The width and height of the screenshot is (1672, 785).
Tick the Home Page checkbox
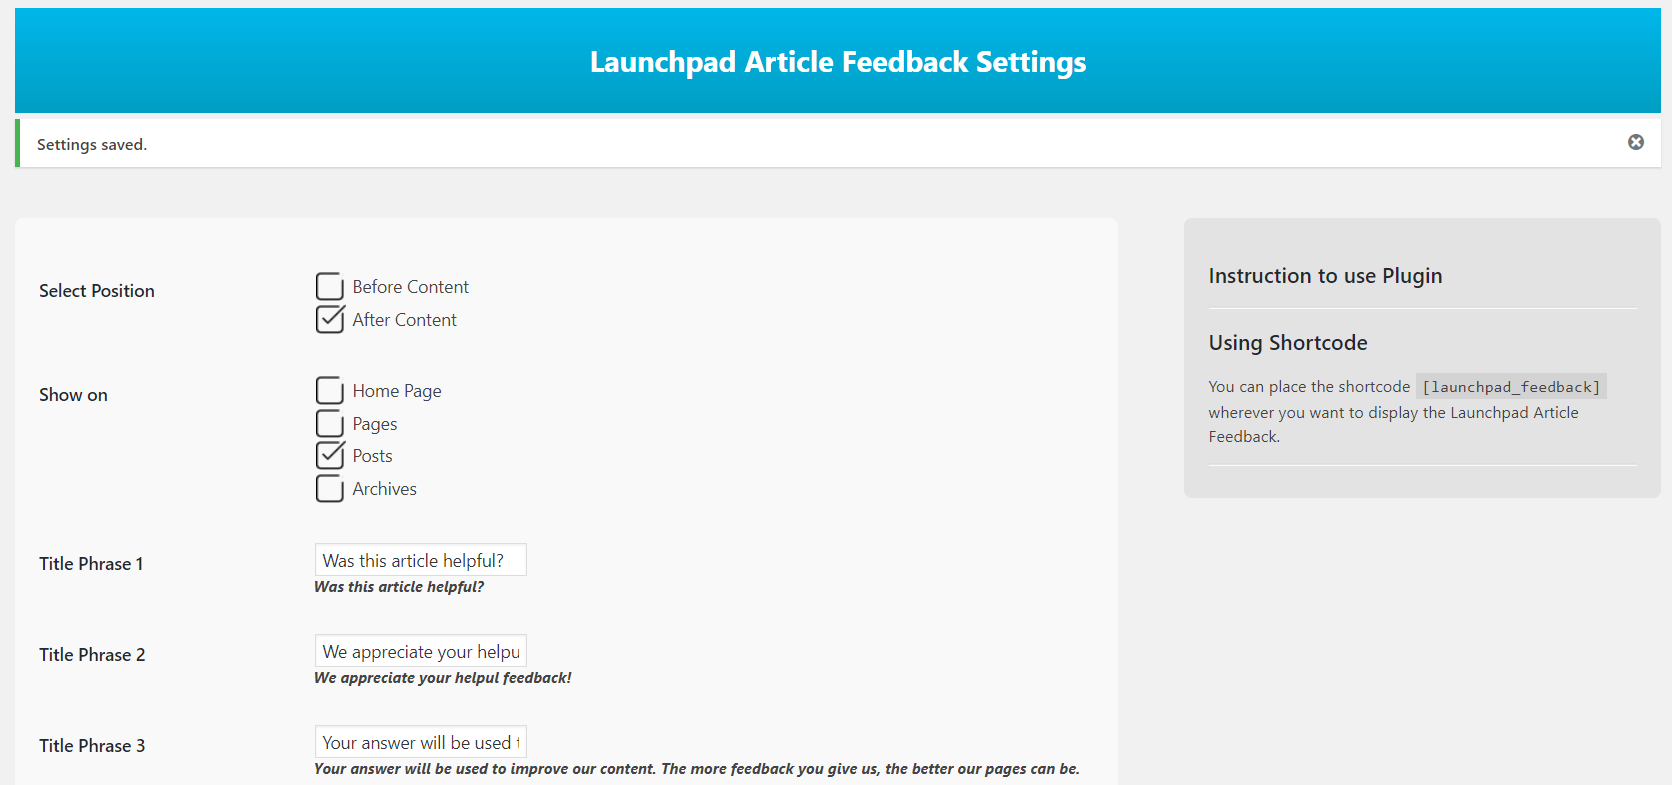click(x=329, y=391)
